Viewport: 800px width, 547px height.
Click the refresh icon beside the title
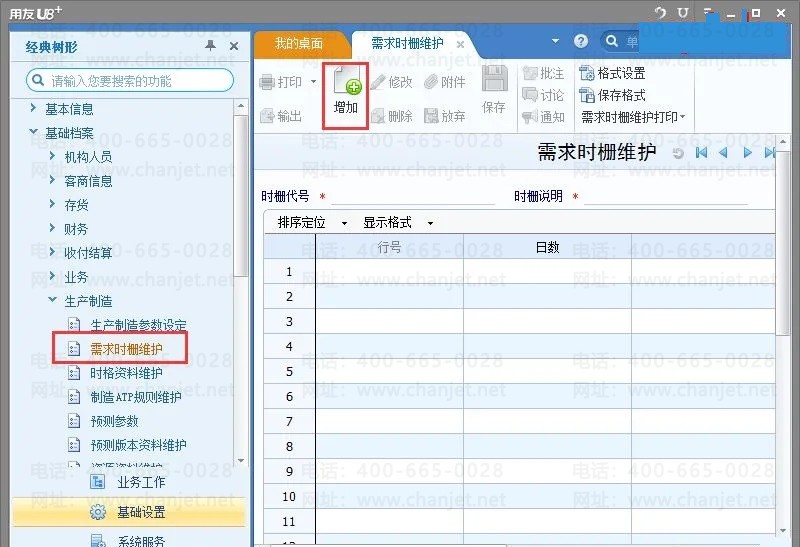point(678,153)
